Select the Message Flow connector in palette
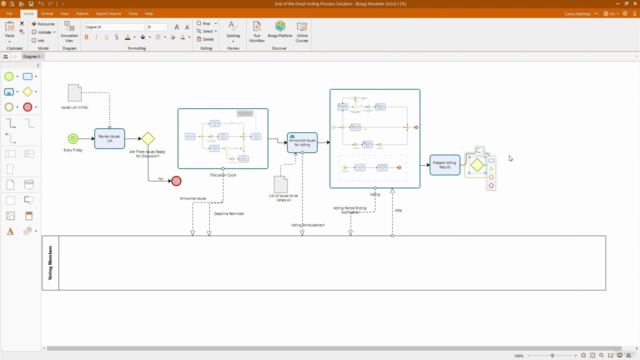 (x=11, y=138)
